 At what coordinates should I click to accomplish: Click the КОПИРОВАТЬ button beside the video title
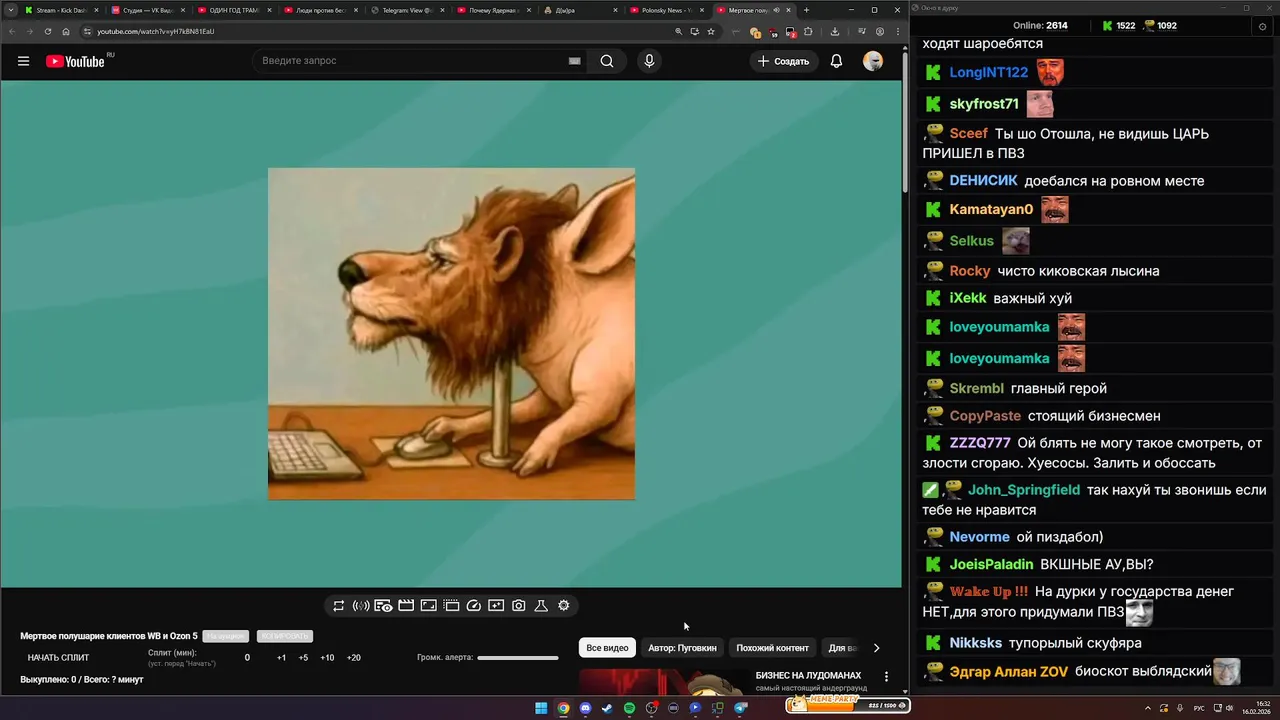285,636
